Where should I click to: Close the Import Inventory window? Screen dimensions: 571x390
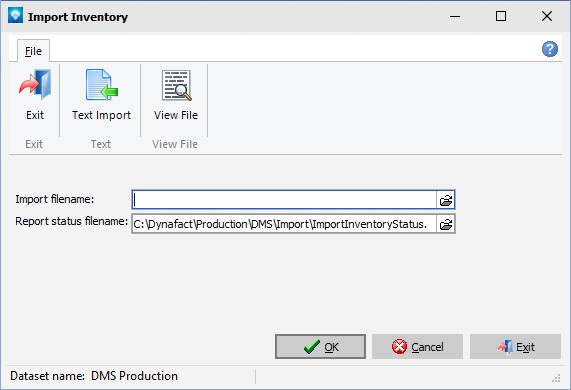pyautogui.click(x=547, y=16)
